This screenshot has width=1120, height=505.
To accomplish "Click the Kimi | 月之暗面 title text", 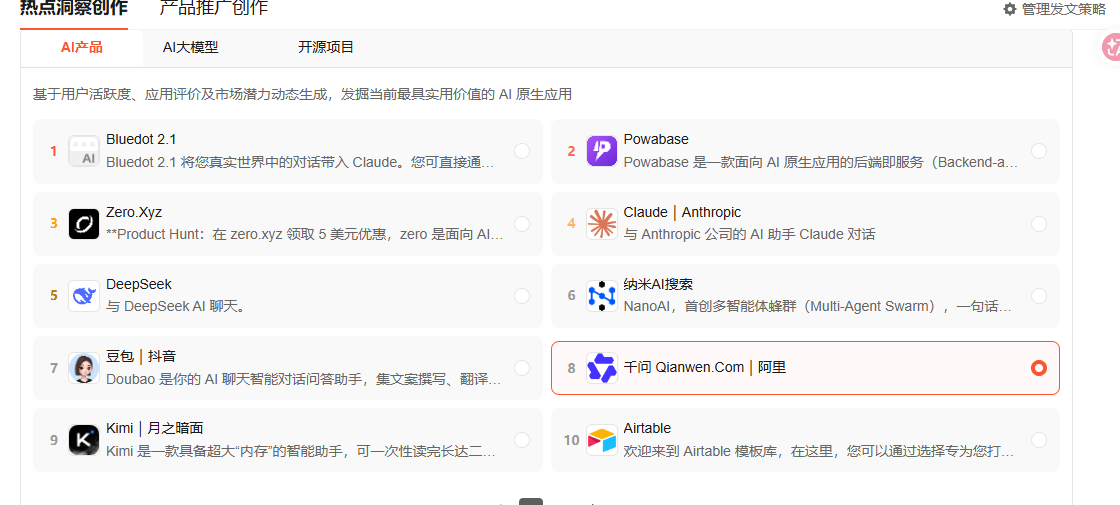I will tap(154, 429).
